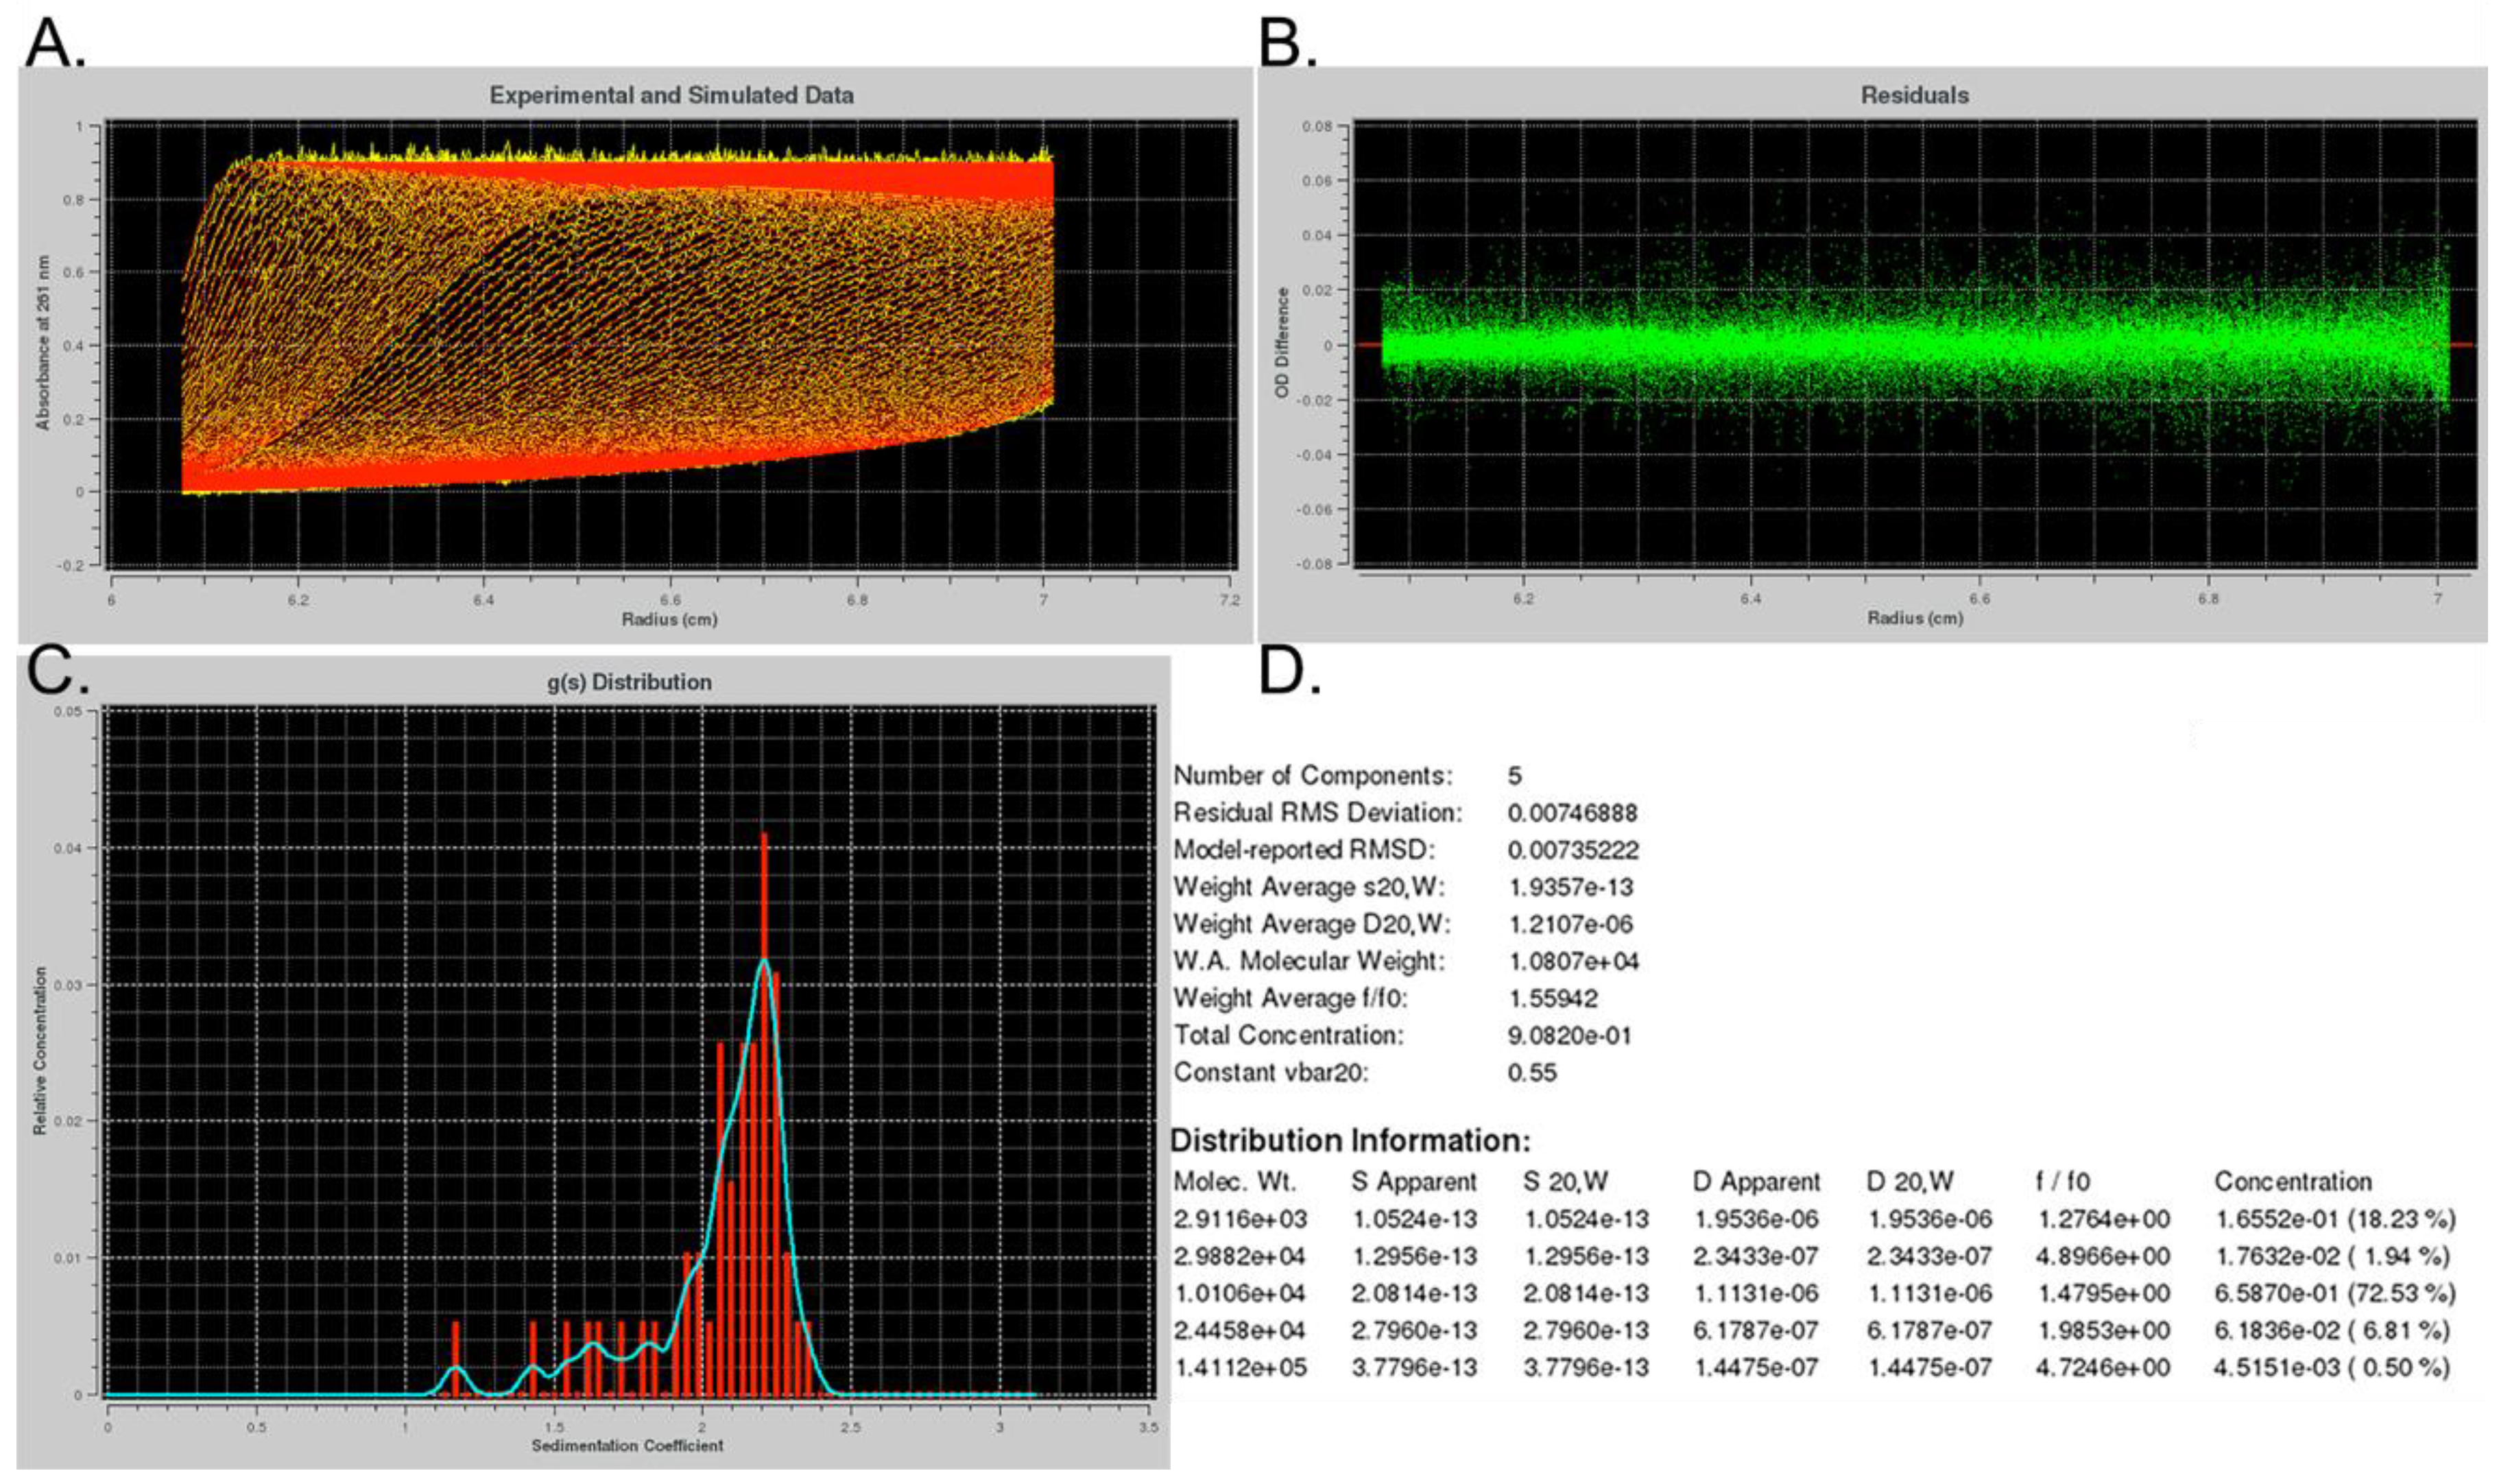Click the 'Residuals' plot title

click(1914, 96)
